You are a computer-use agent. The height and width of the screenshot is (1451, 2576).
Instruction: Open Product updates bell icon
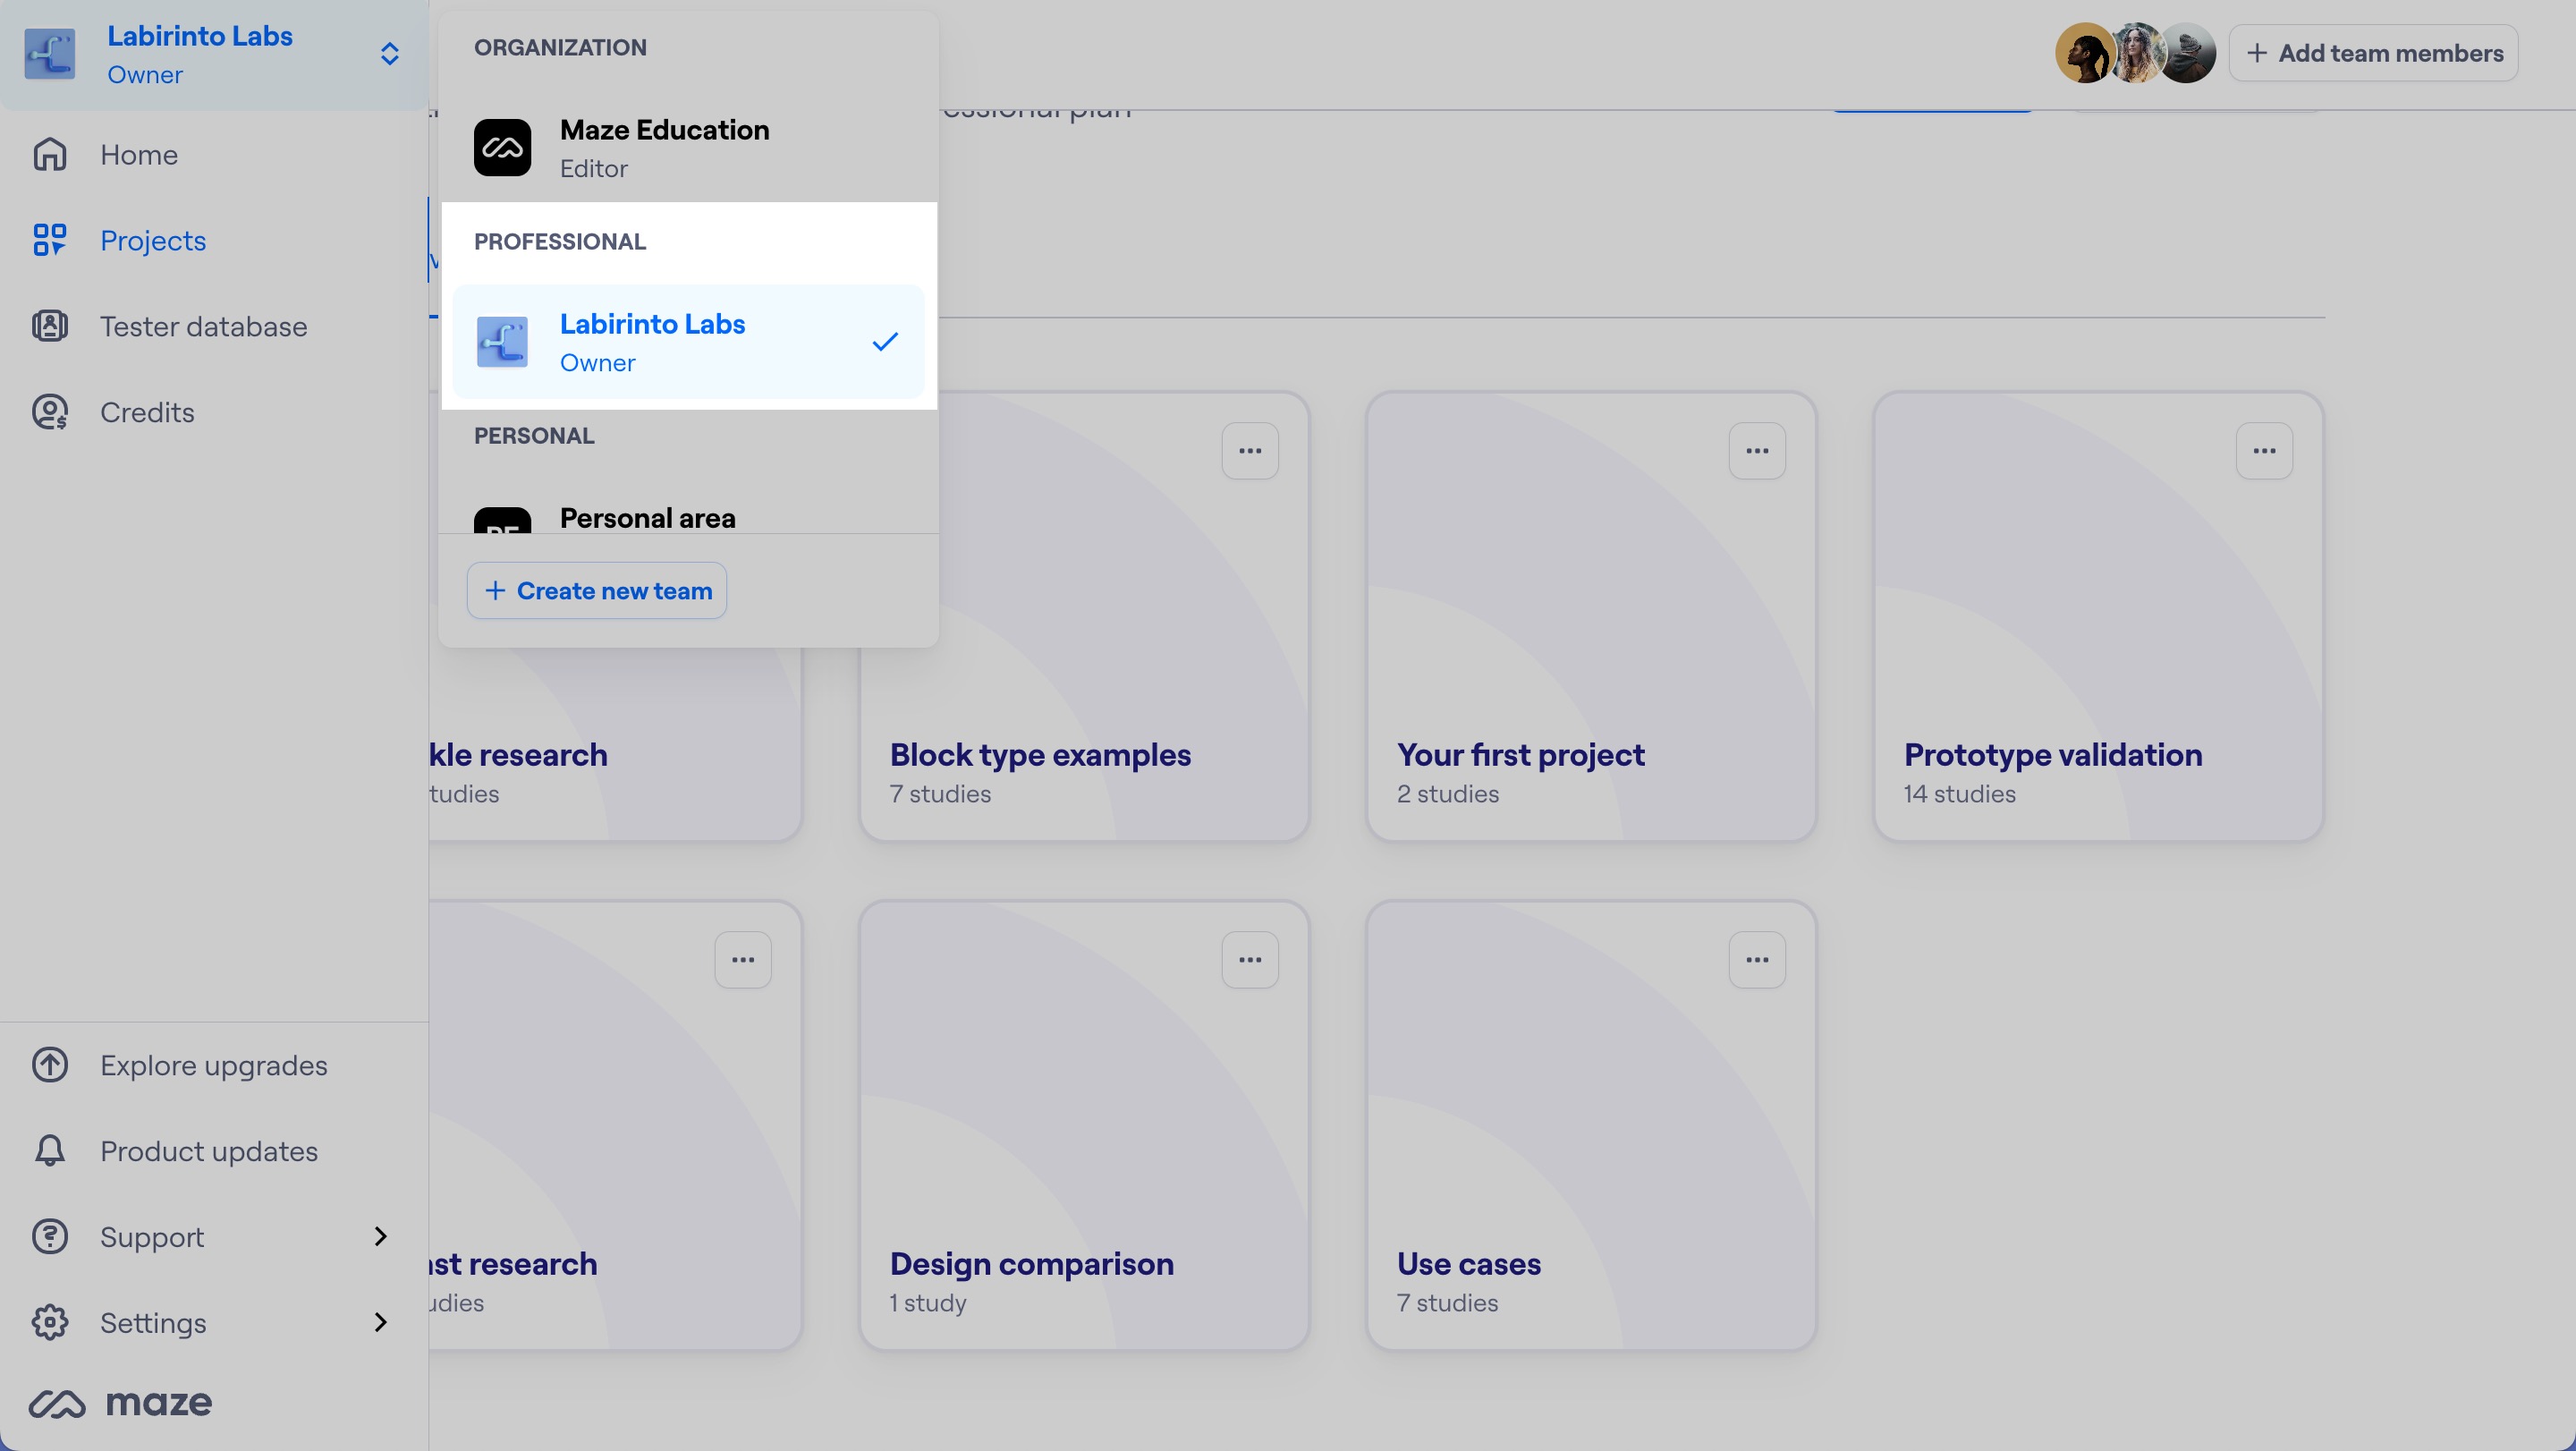(49, 1151)
